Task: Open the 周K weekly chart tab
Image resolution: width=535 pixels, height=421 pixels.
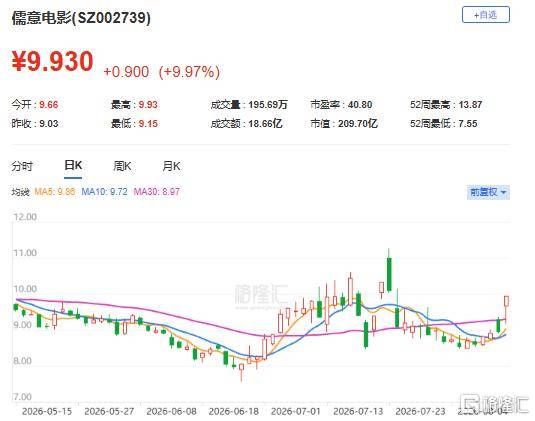Action: [x=122, y=166]
